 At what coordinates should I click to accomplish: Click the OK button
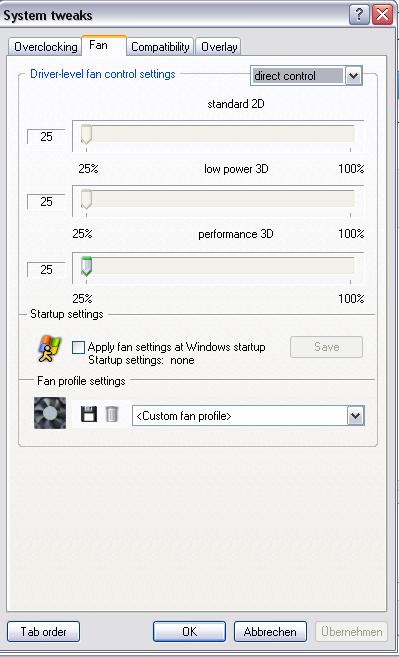point(189,631)
